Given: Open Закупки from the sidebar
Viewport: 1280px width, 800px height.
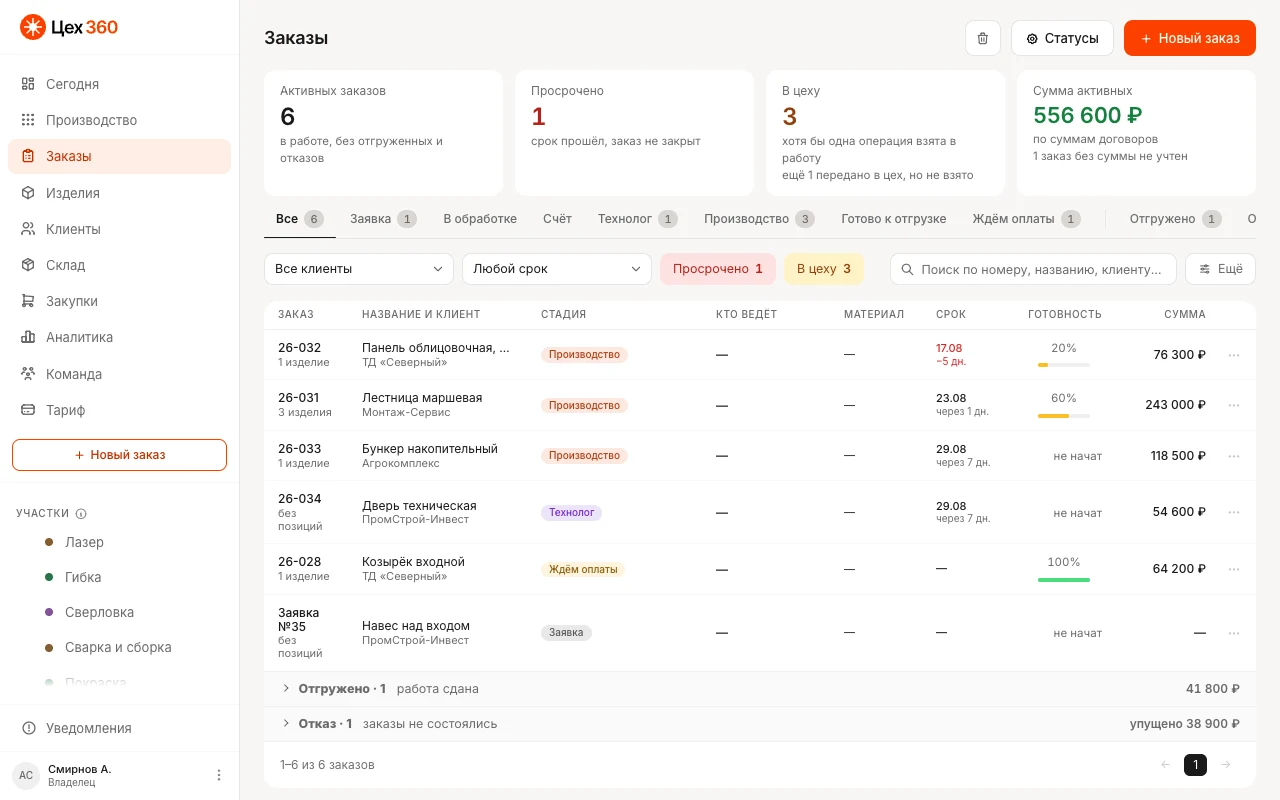Looking at the screenshot, I should 119,301.
